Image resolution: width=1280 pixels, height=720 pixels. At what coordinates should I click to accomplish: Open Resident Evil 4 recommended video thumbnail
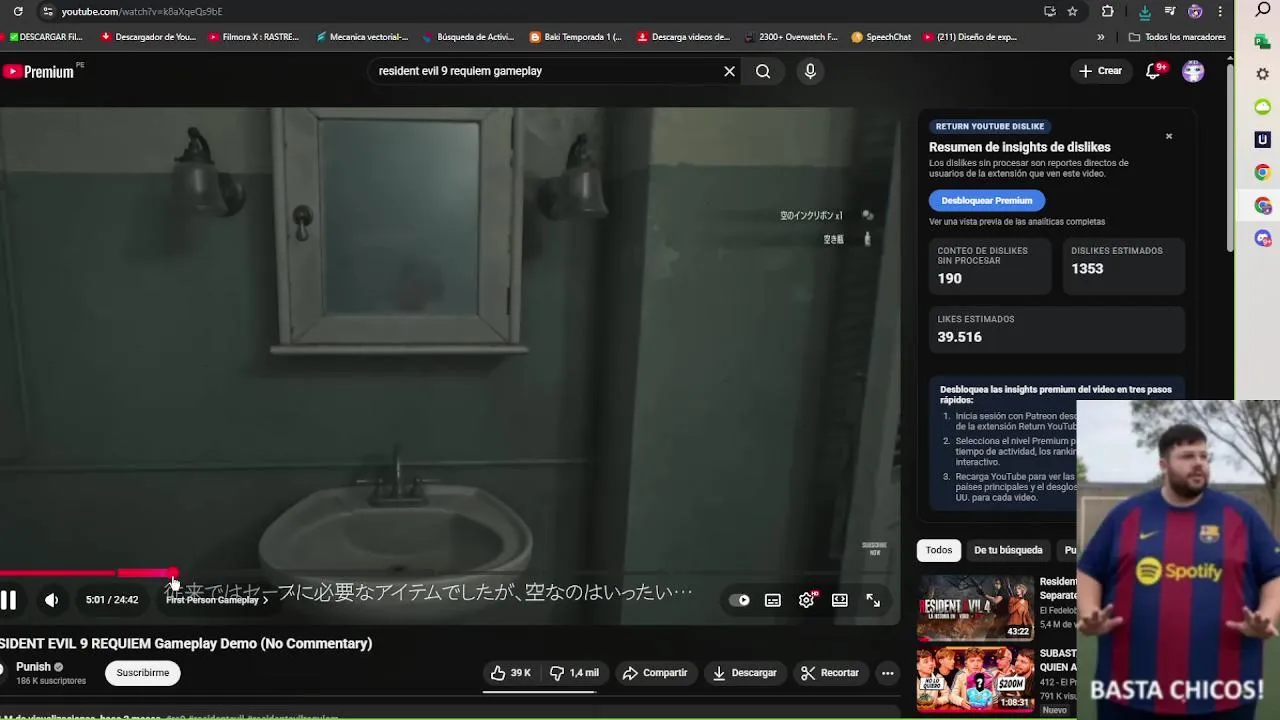[x=976, y=607]
